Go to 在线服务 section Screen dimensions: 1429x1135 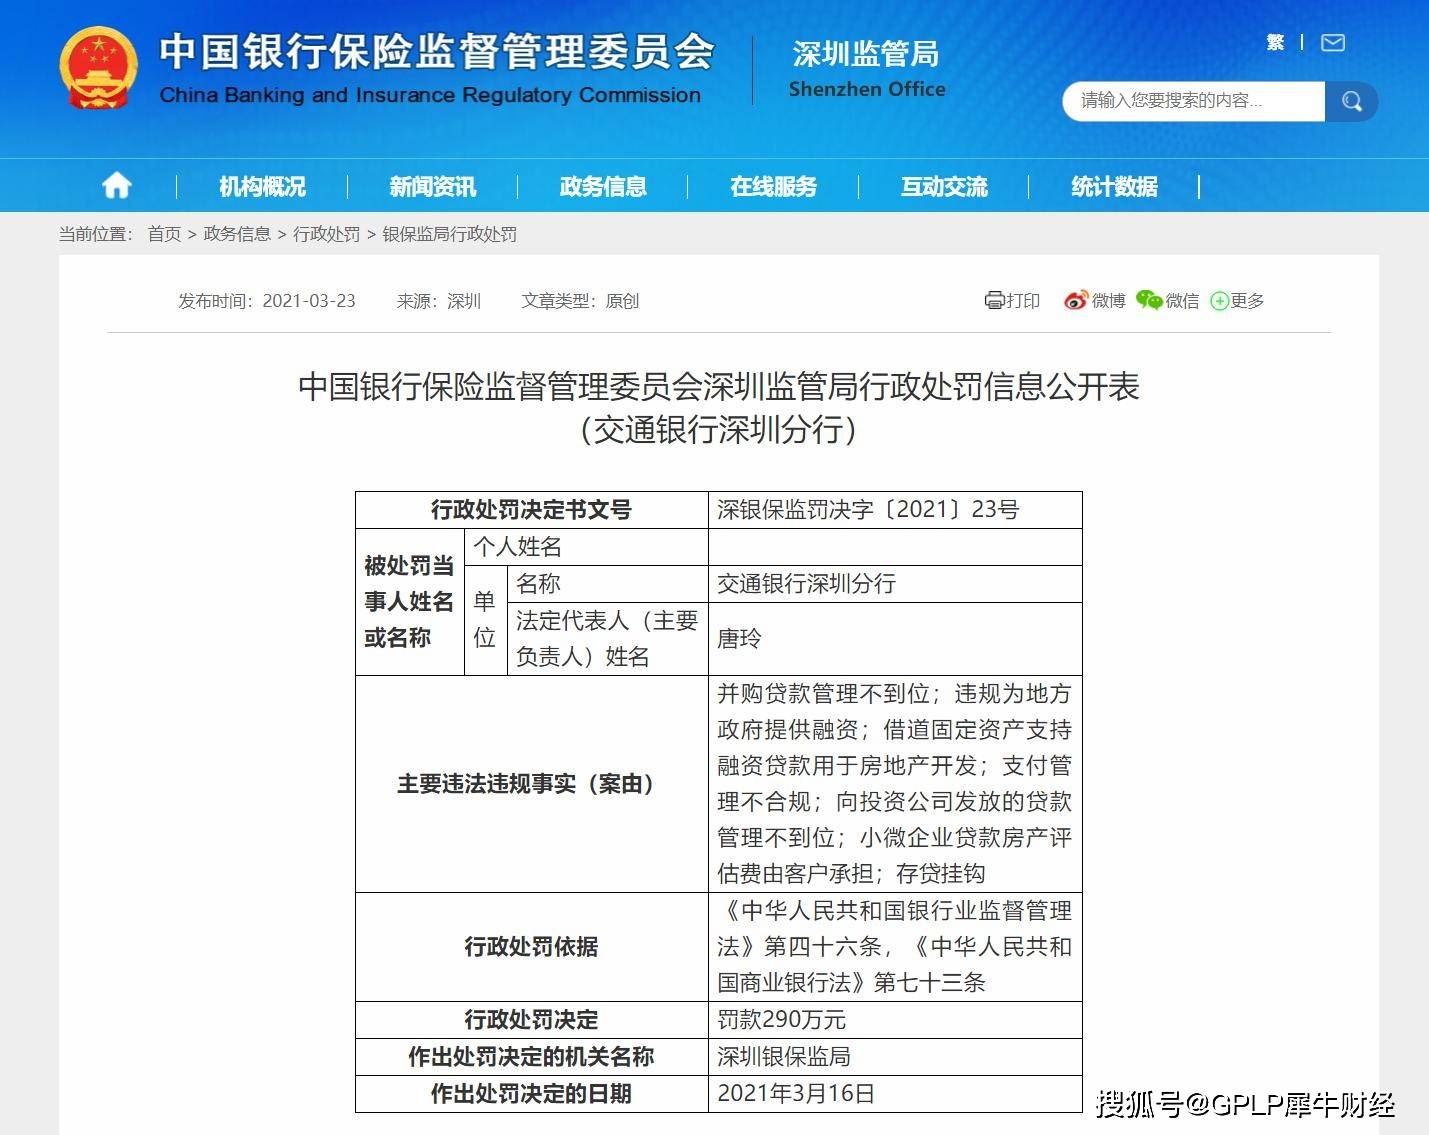[773, 187]
